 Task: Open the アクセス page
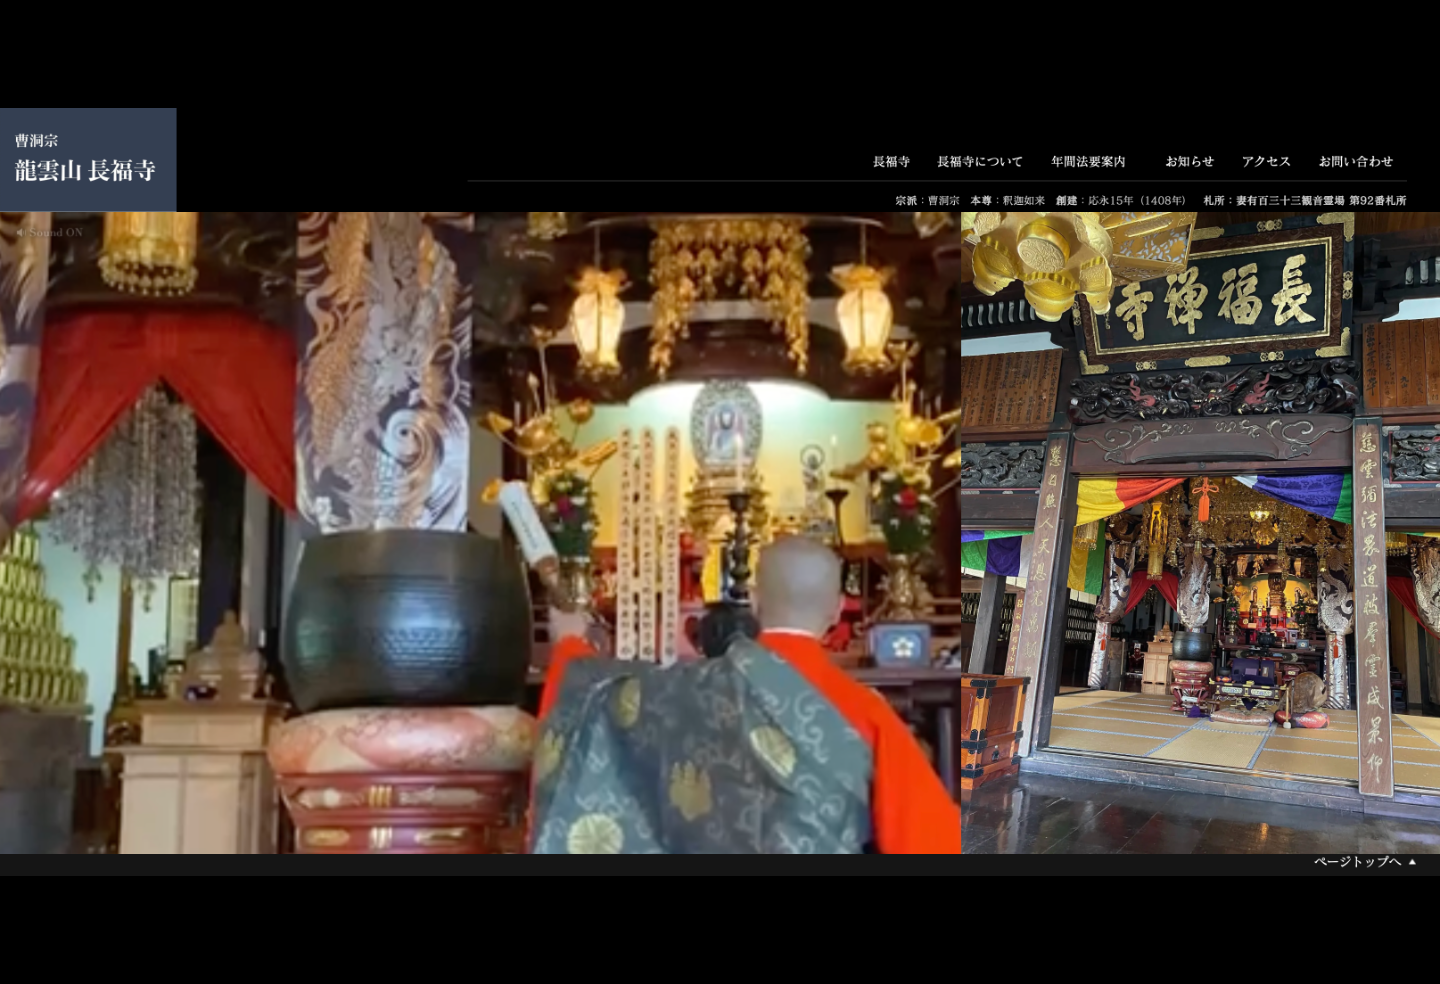click(x=1266, y=162)
